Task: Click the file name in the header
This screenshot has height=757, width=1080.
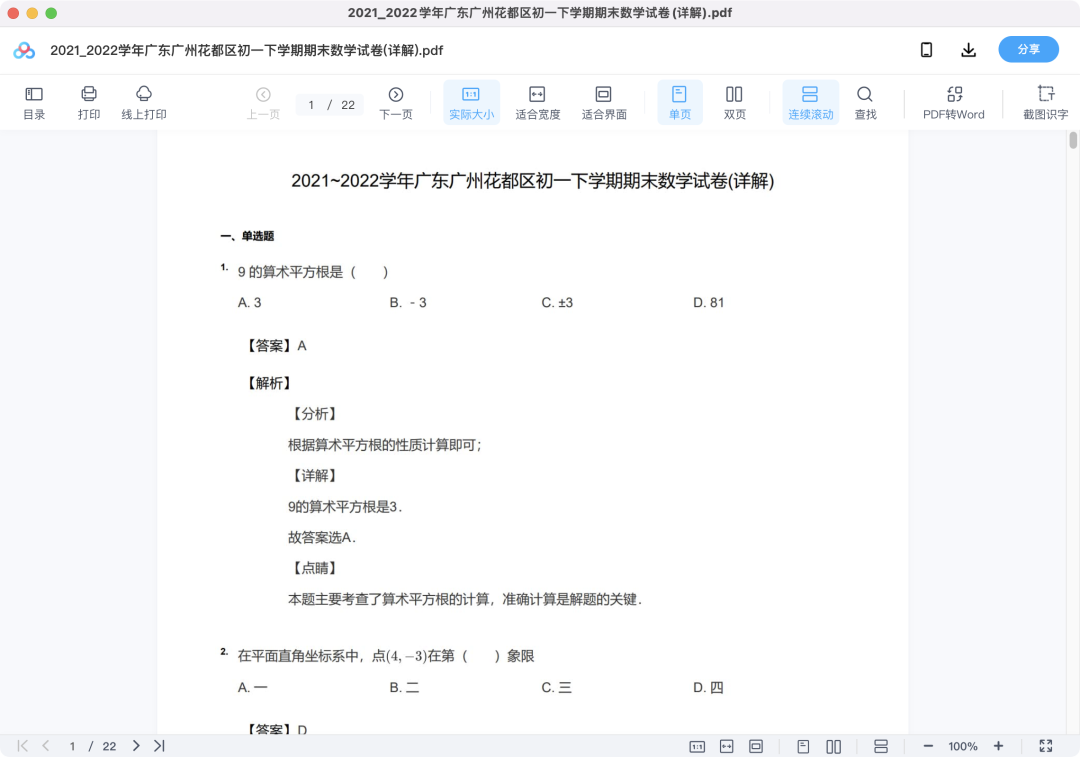Action: coord(247,50)
